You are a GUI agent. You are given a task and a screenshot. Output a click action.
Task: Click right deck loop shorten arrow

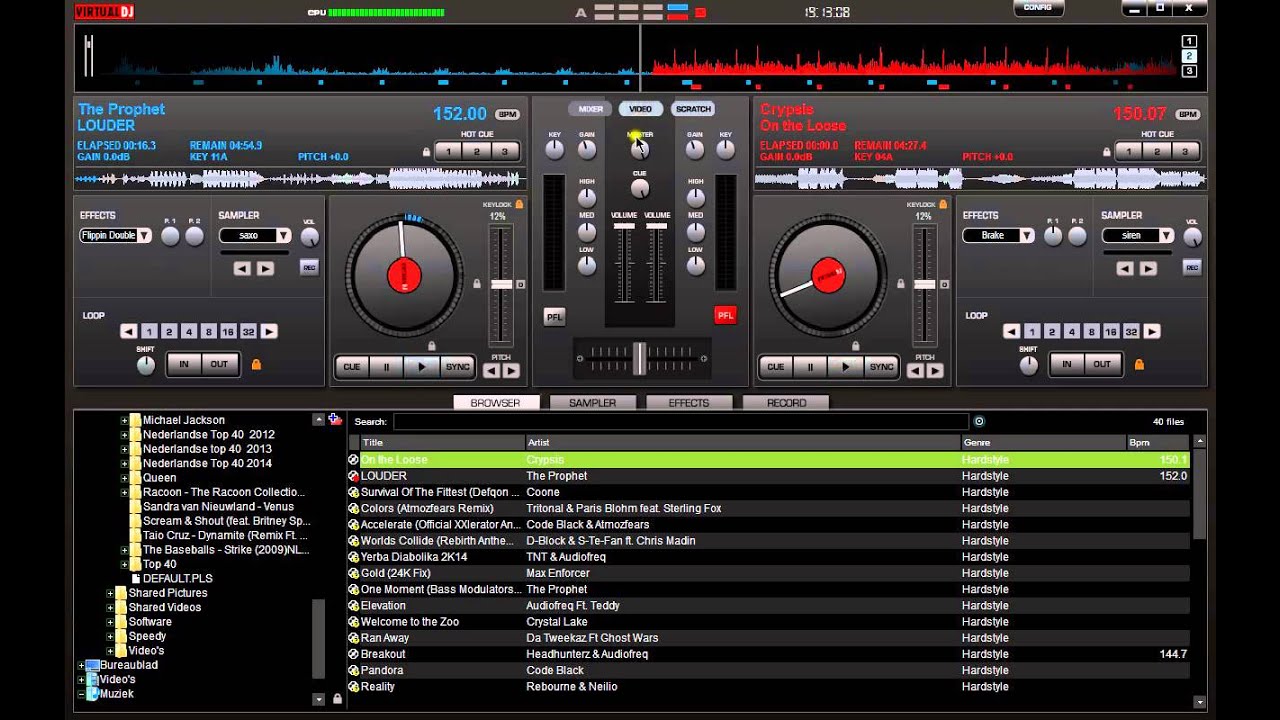(1011, 331)
